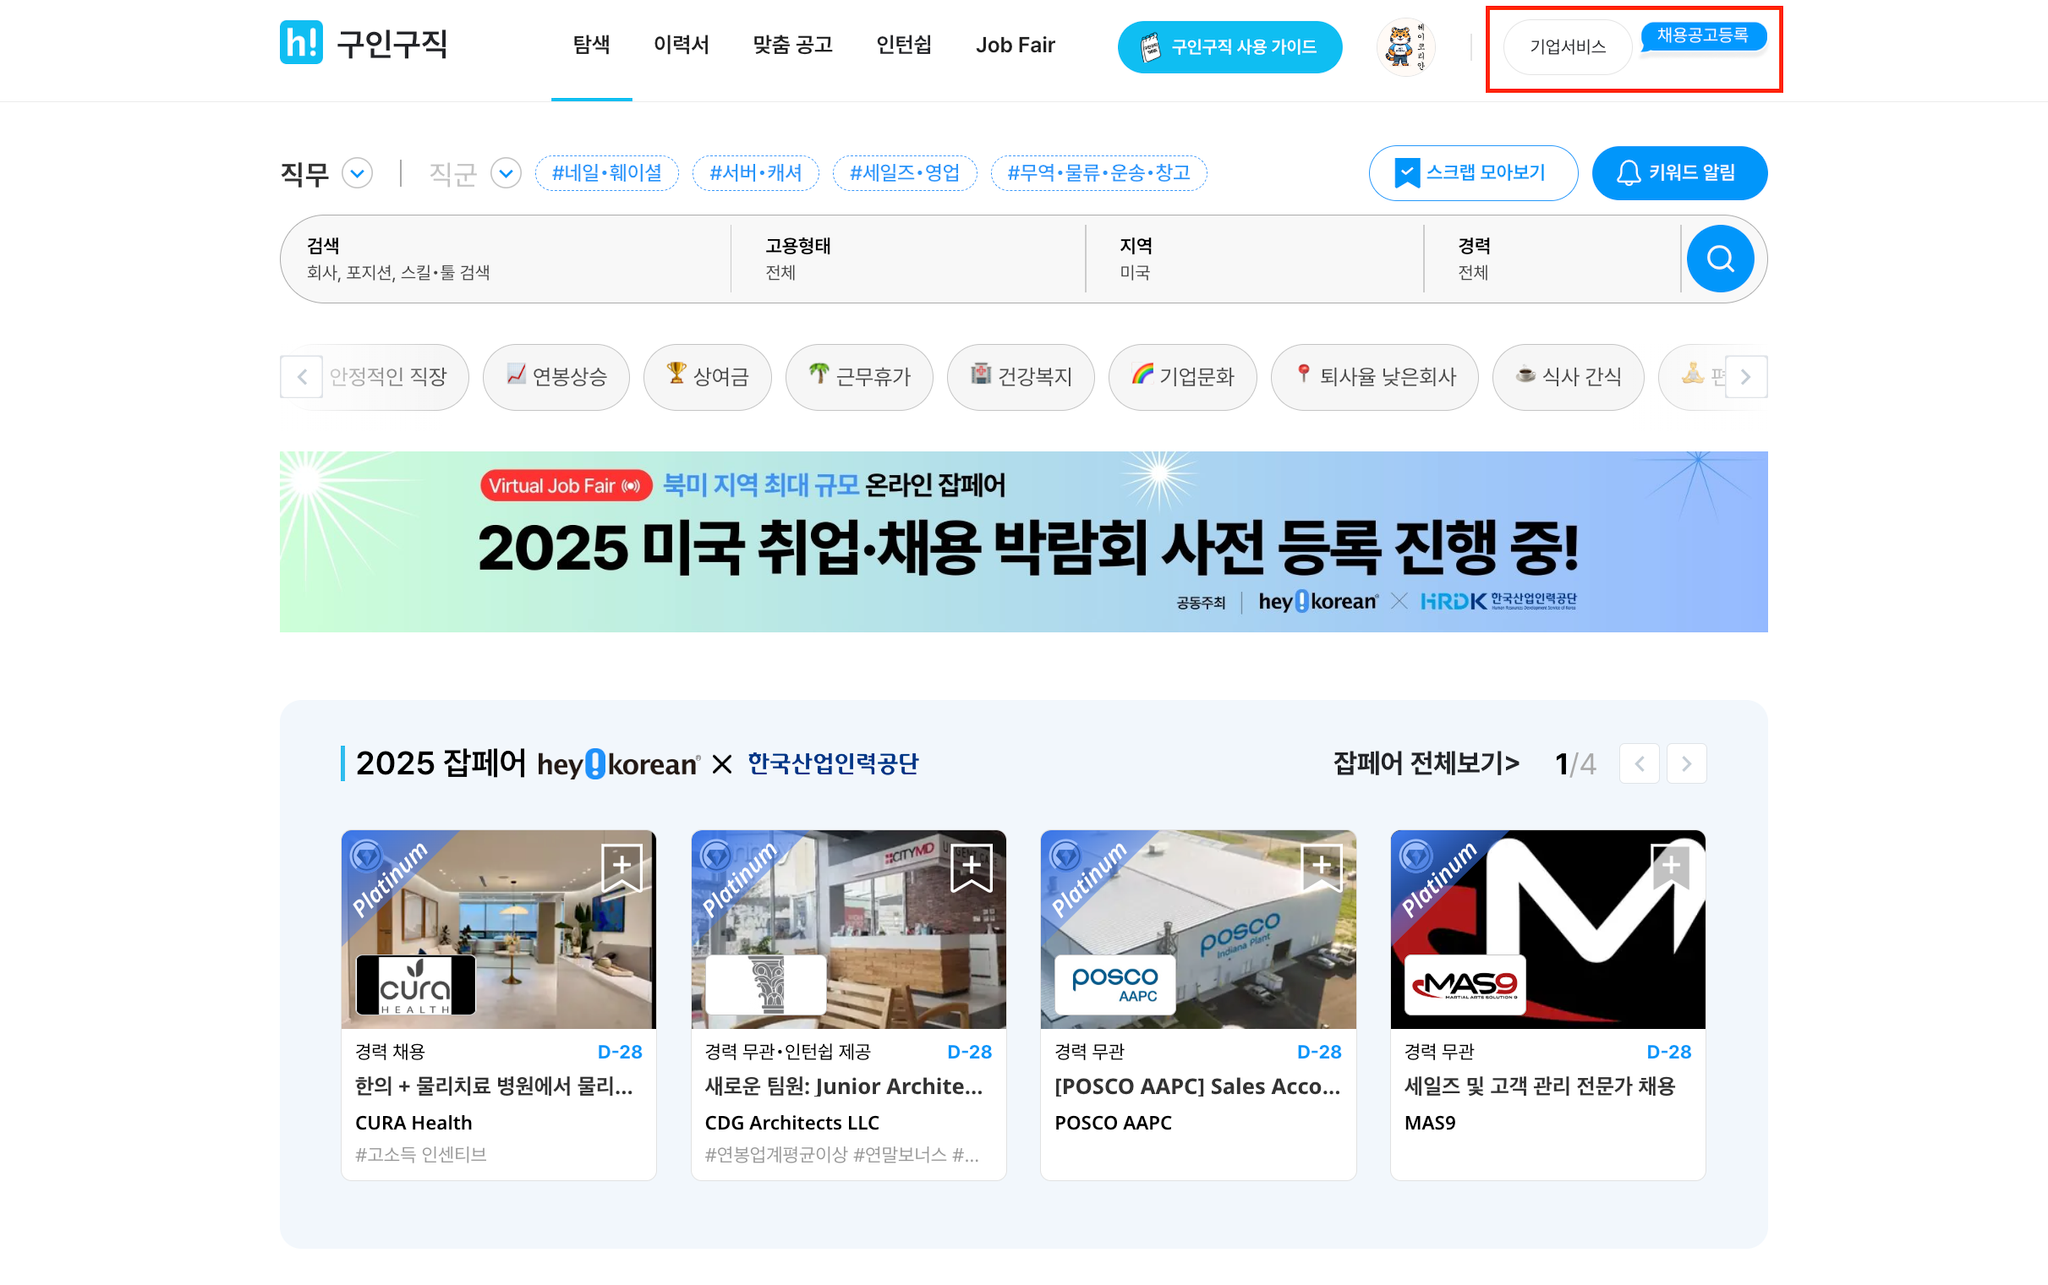2048x1285 pixels.
Task: Select the 퇴사율 낮은회사 chip
Action: tap(1375, 377)
